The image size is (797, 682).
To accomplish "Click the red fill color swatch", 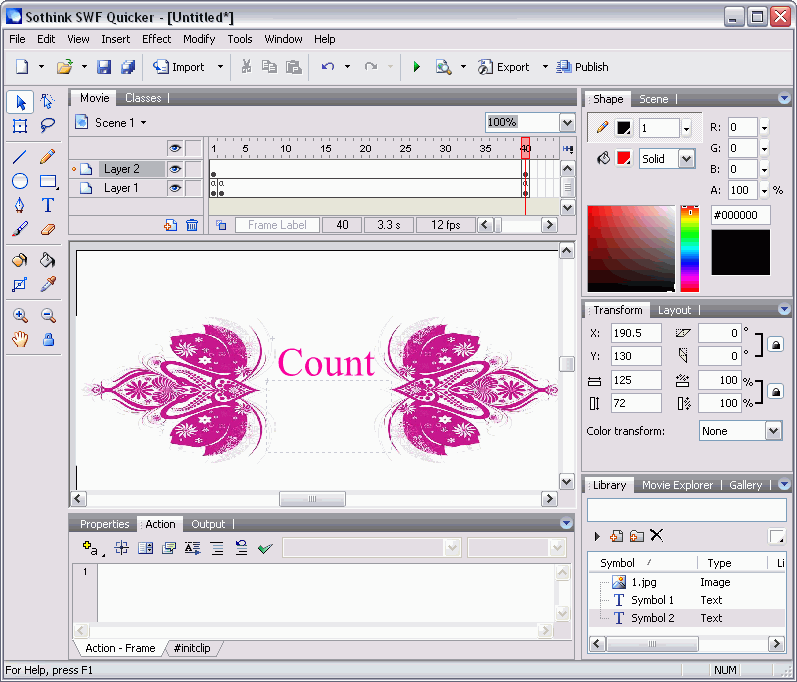I will point(624,159).
